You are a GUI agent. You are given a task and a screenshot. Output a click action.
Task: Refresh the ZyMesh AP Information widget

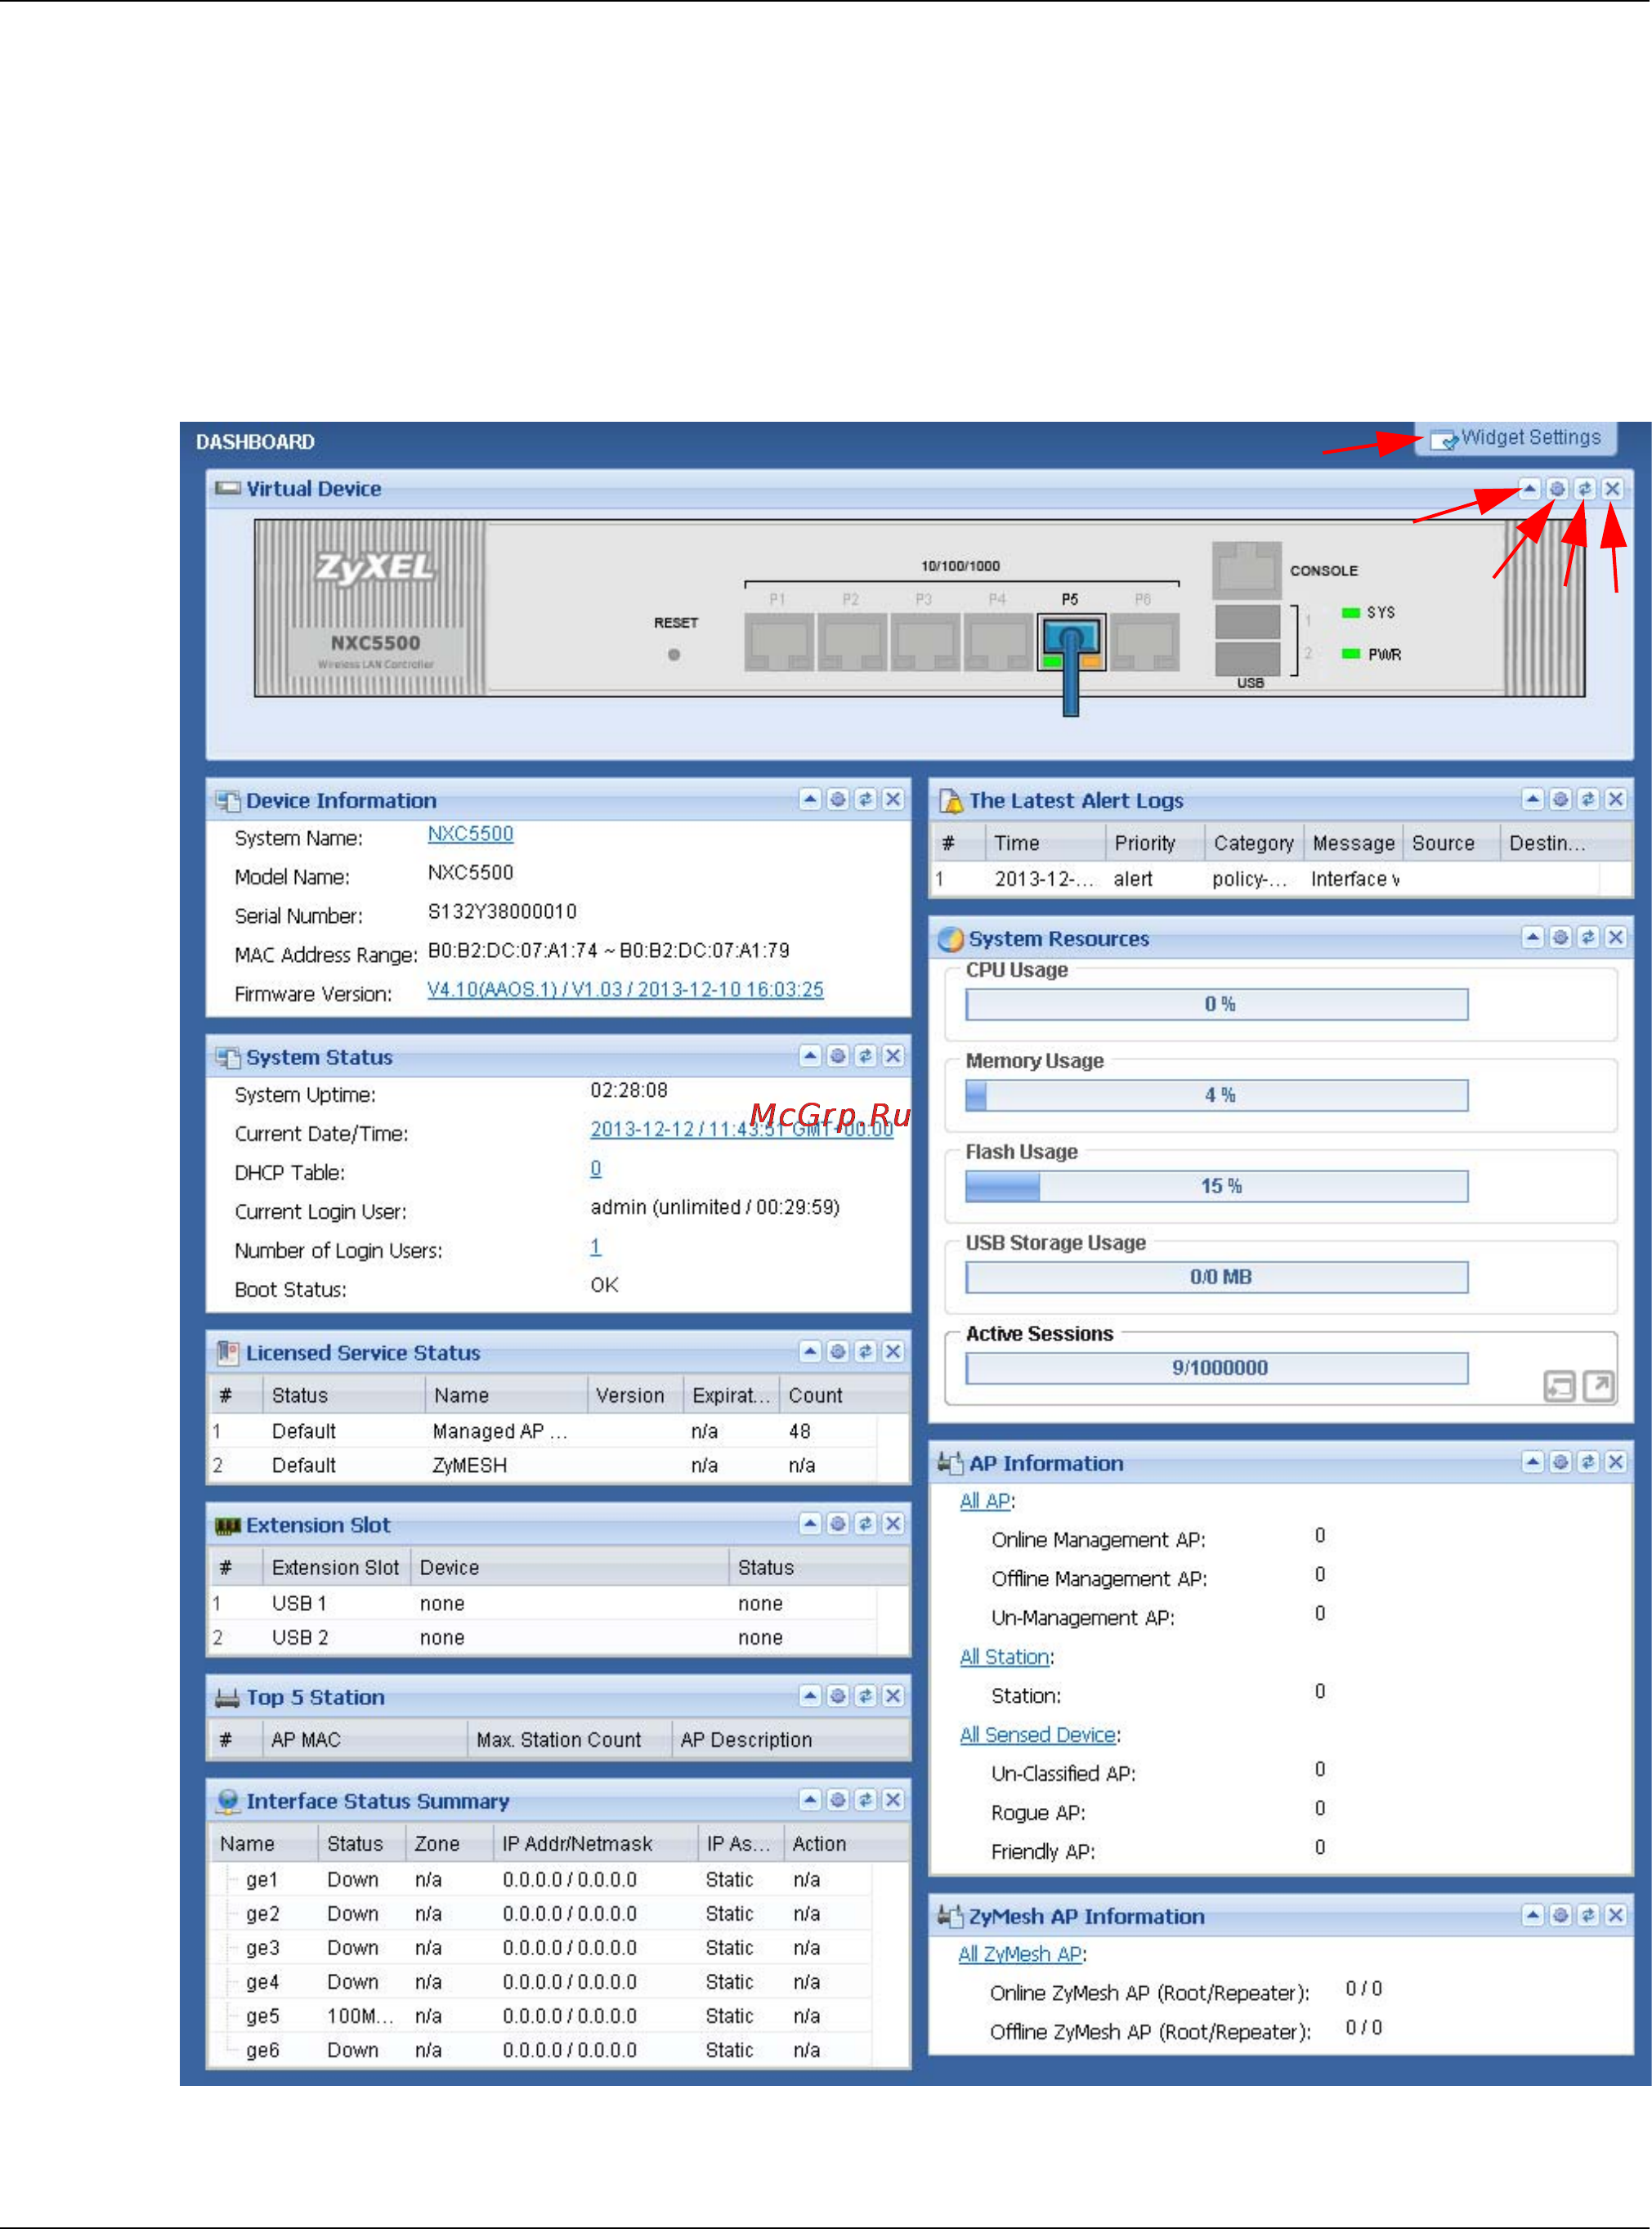click(x=1588, y=1915)
